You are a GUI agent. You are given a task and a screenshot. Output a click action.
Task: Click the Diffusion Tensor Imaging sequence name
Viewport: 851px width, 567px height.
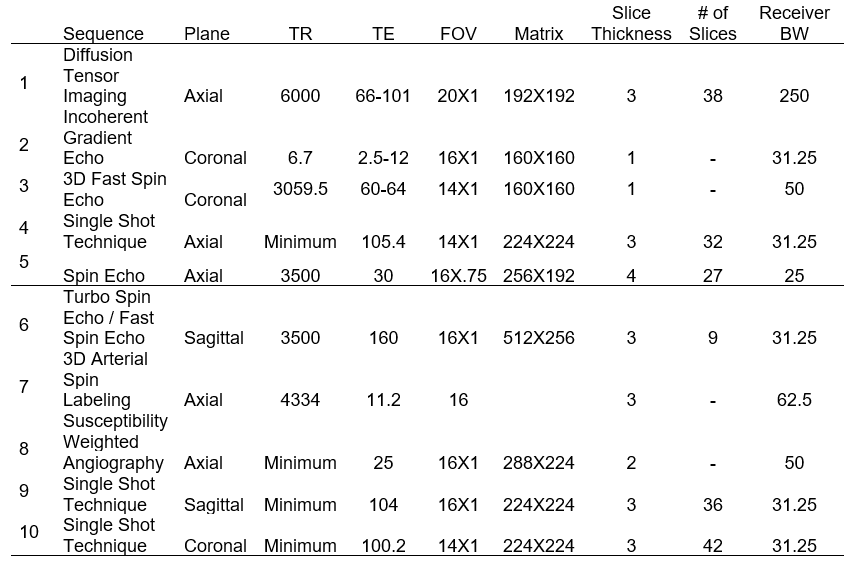[x=98, y=76]
